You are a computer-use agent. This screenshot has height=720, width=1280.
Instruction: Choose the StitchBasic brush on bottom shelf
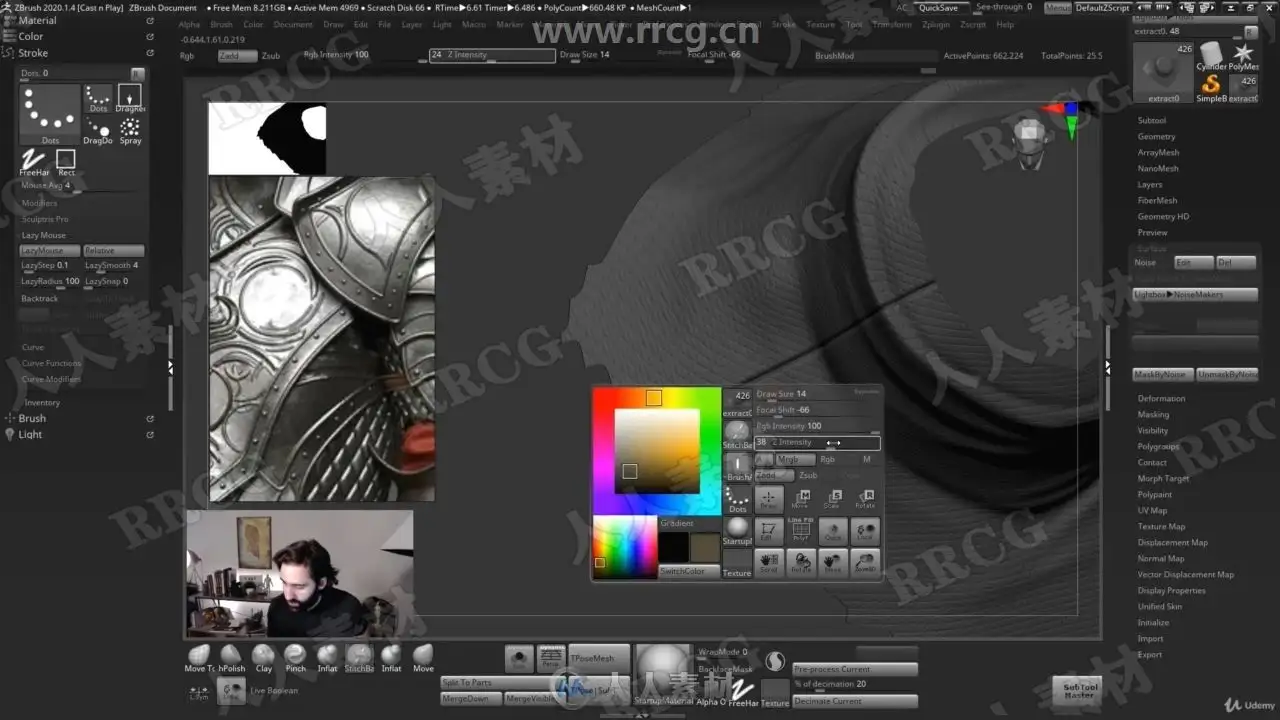[x=359, y=658]
